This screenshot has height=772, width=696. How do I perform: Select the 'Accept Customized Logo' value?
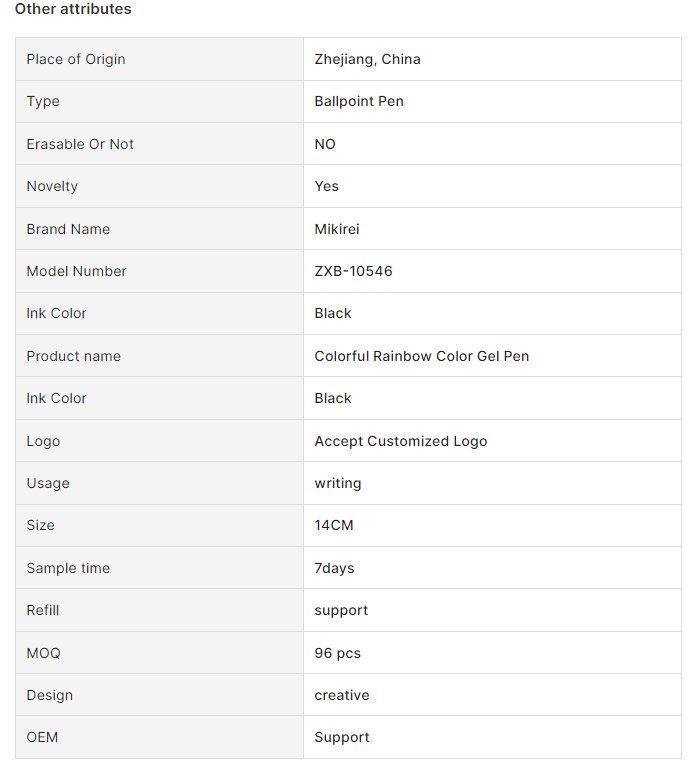click(401, 441)
